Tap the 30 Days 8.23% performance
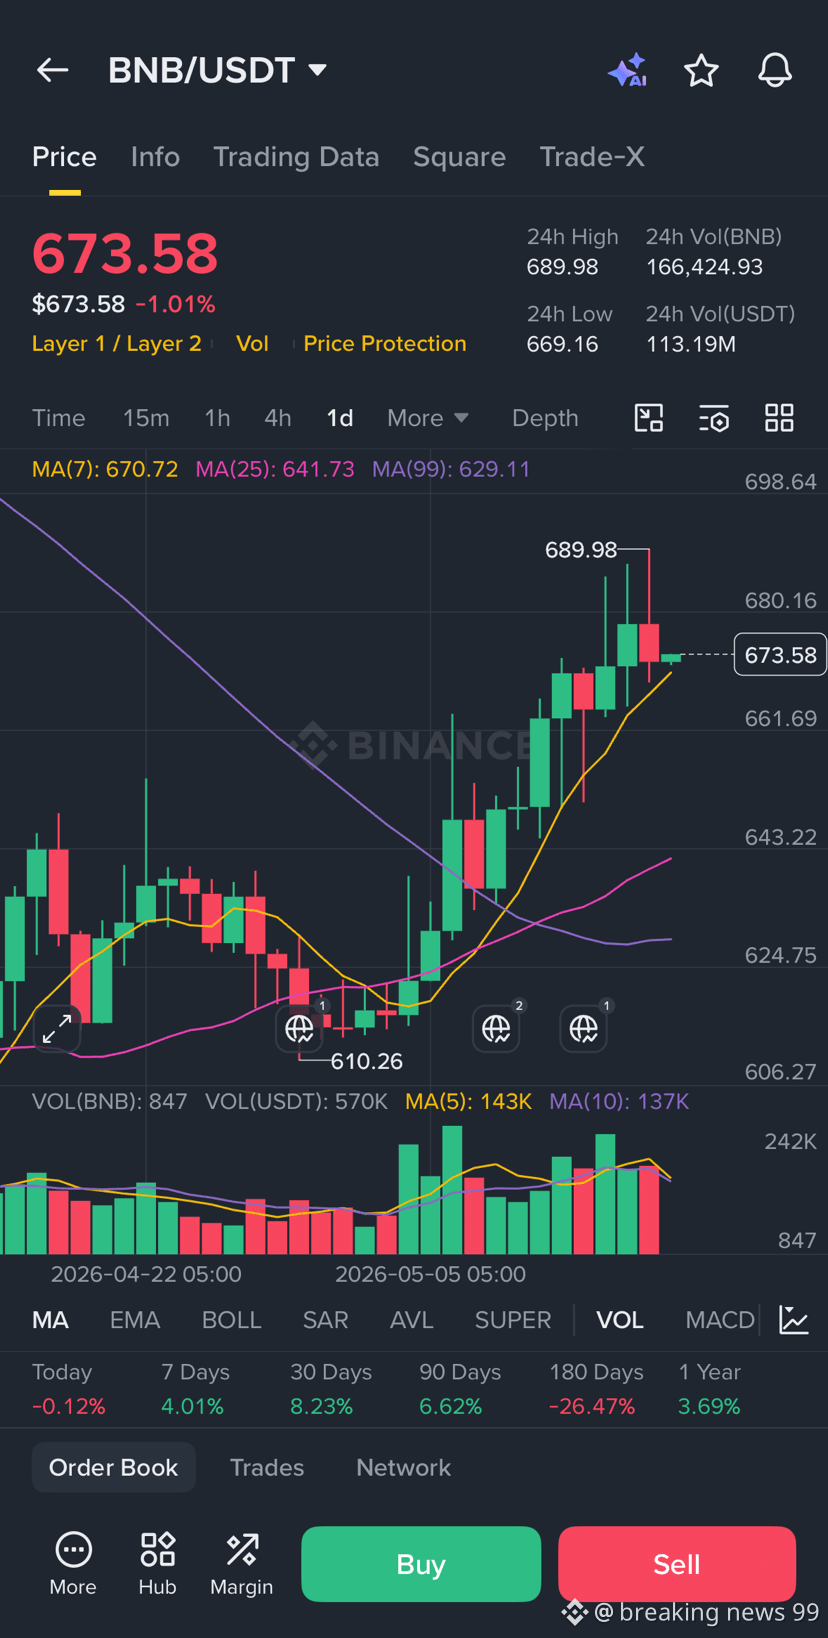828x1638 pixels. [x=331, y=1389]
